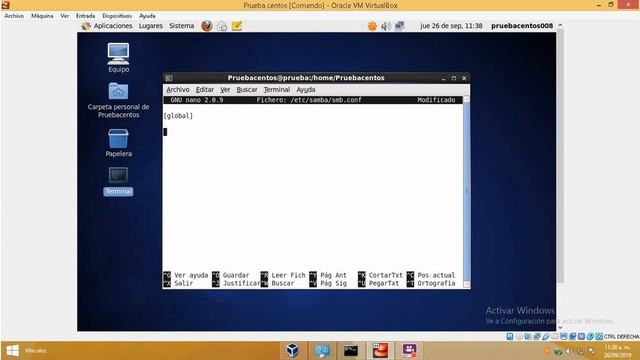The height and width of the screenshot is (360, 640).
Task: Click the pruebacentos008 user menu
Action: coord(522,26)
